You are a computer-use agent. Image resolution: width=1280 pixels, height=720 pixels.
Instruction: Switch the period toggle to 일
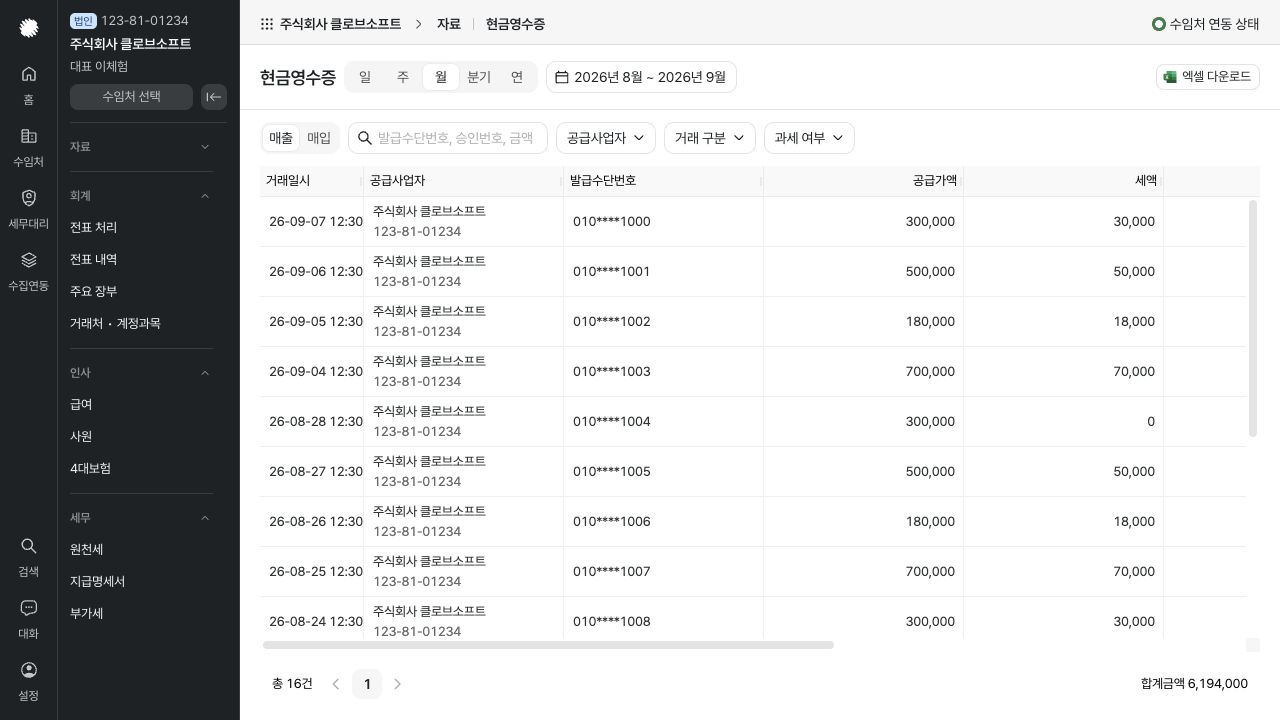(365, 77)
